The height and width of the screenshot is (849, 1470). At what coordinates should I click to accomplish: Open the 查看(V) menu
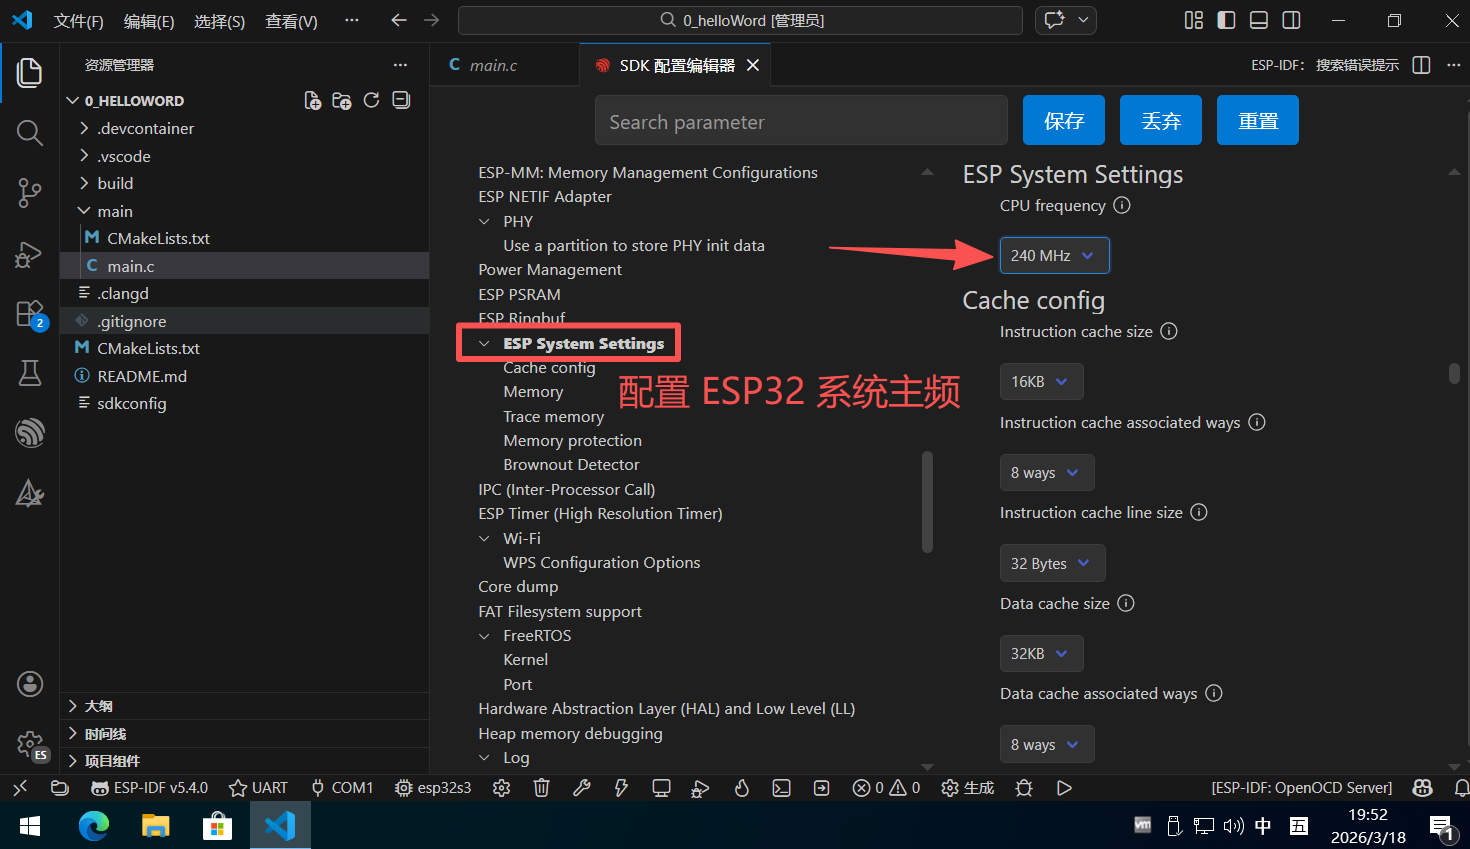click(291, 21)
